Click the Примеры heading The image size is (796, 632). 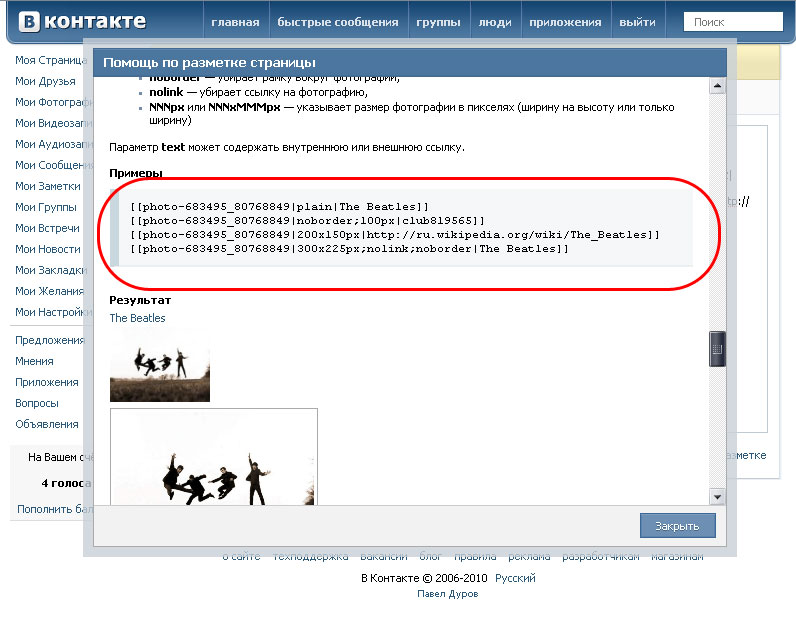pos(136,173)
